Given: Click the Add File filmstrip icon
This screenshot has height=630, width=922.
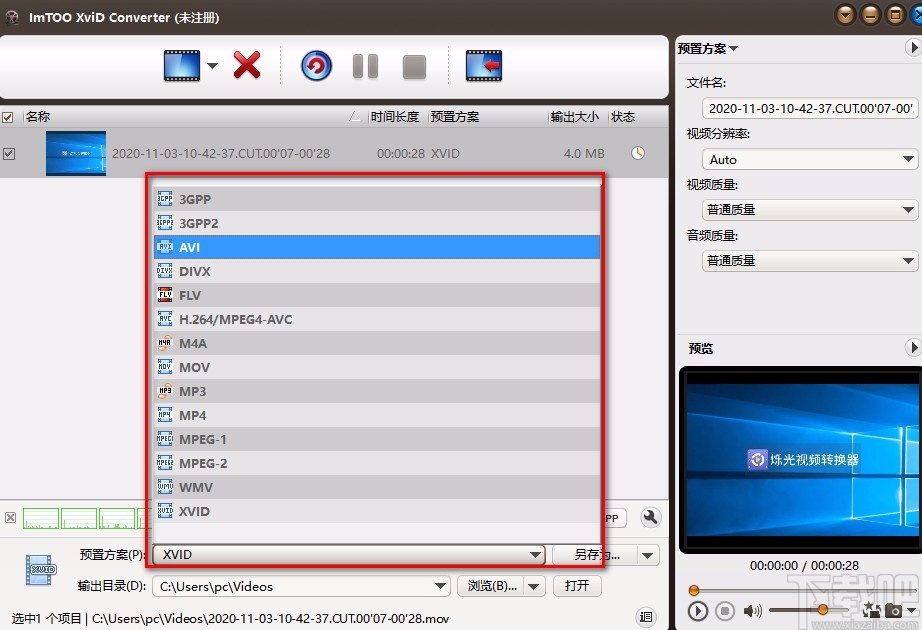Looking at the screenshot, I should pos(182,65).
